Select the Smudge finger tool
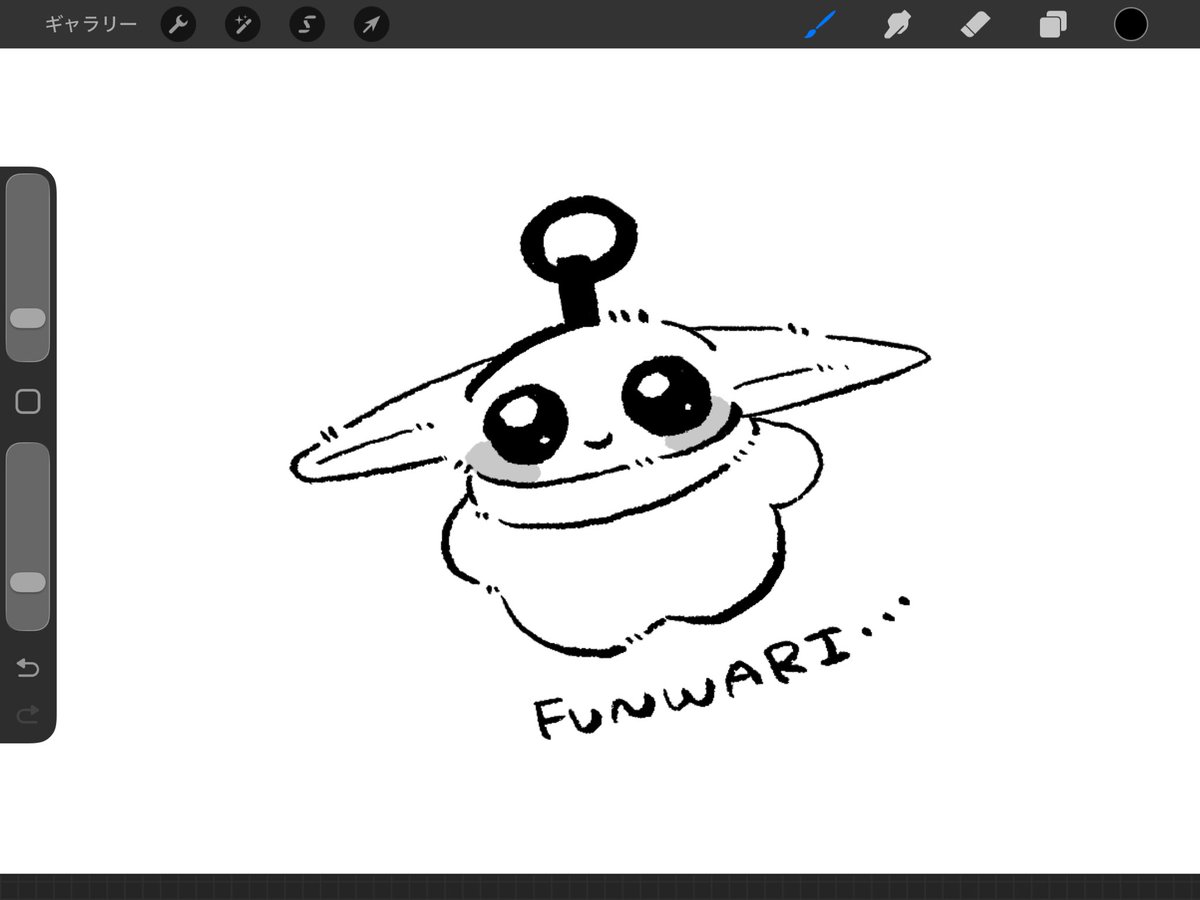The width and height of the screenshot is (1200, 900). [897, 24]
